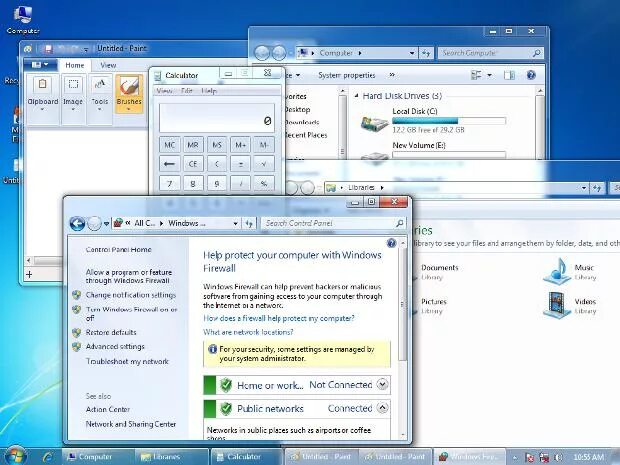Click the Calculator backspace arrow button
The width and height of the screenshot is (620, 465).
pos(170,164)
